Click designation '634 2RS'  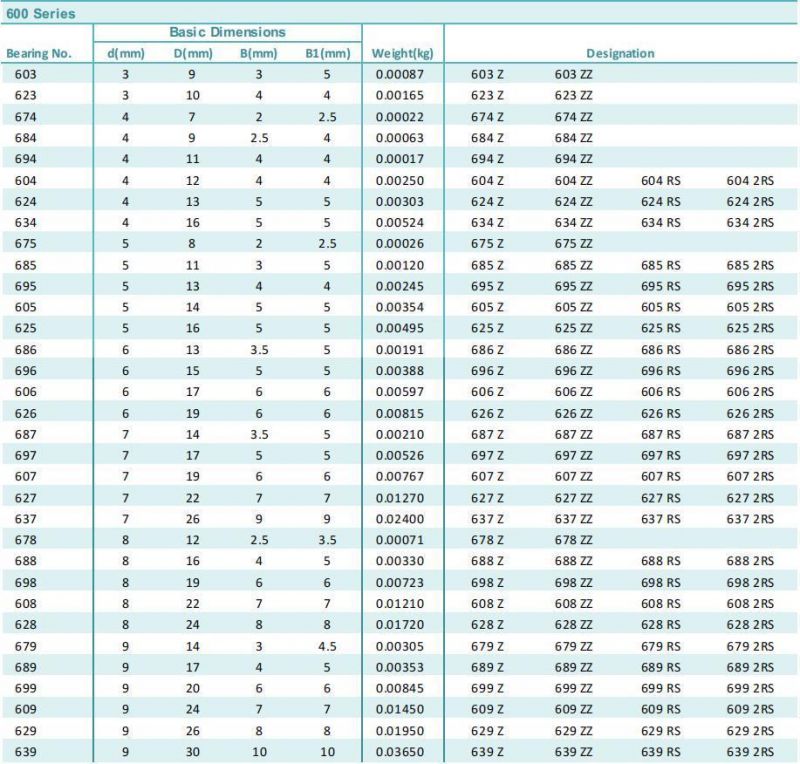pos(750,223)
